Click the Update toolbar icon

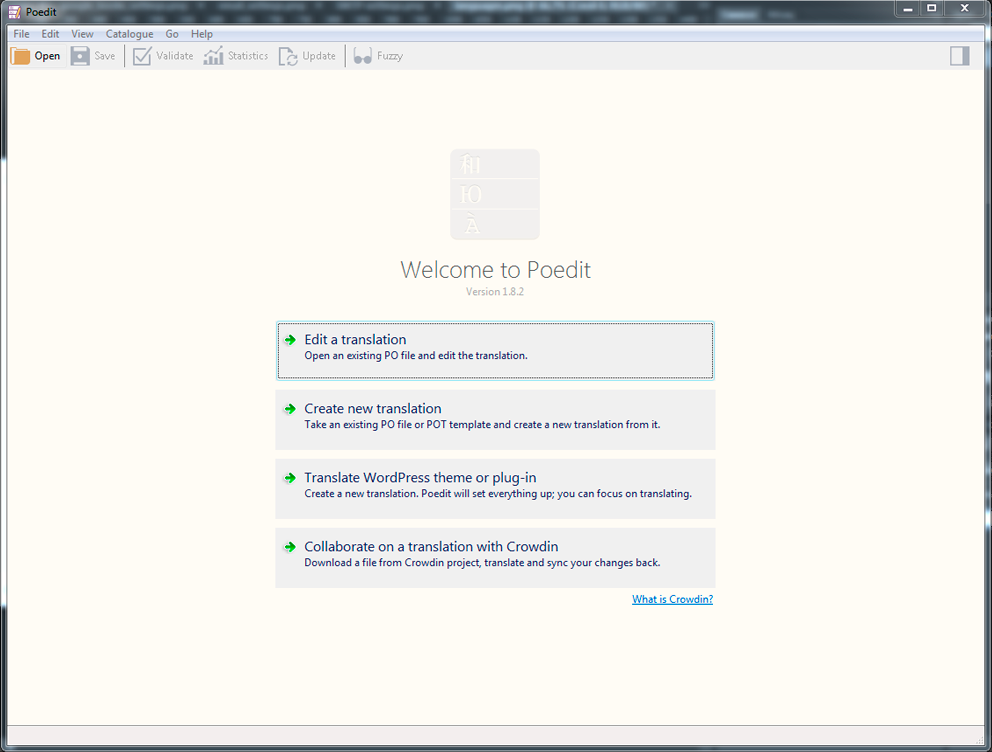(x=288, y=56)
